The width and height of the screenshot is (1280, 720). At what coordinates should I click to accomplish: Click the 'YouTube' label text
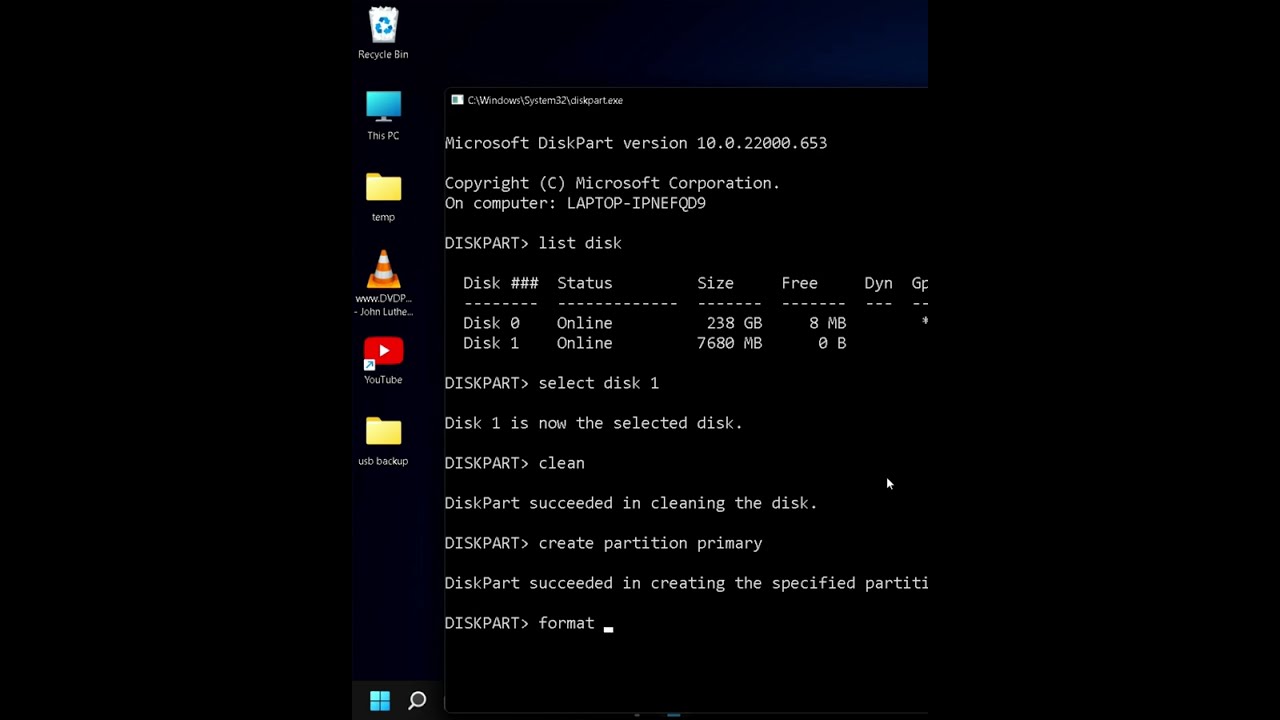383,379
